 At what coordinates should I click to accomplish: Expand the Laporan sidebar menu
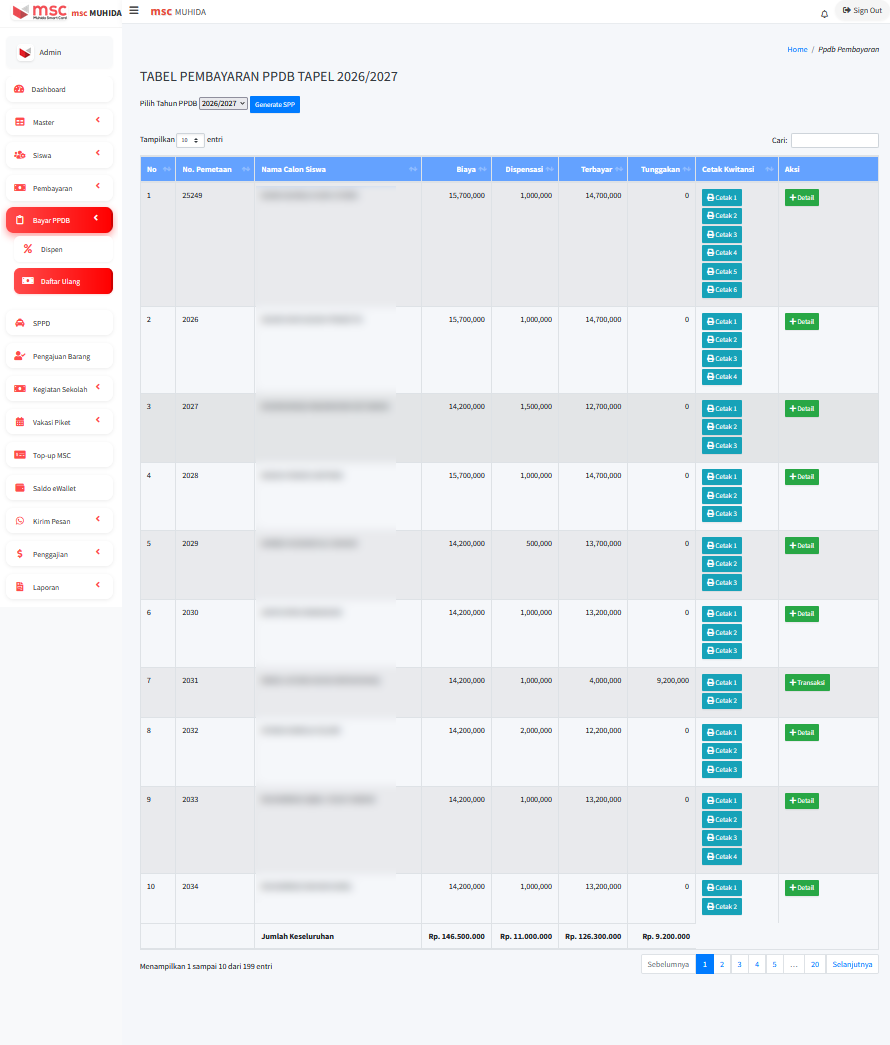(x=59, y=587)
